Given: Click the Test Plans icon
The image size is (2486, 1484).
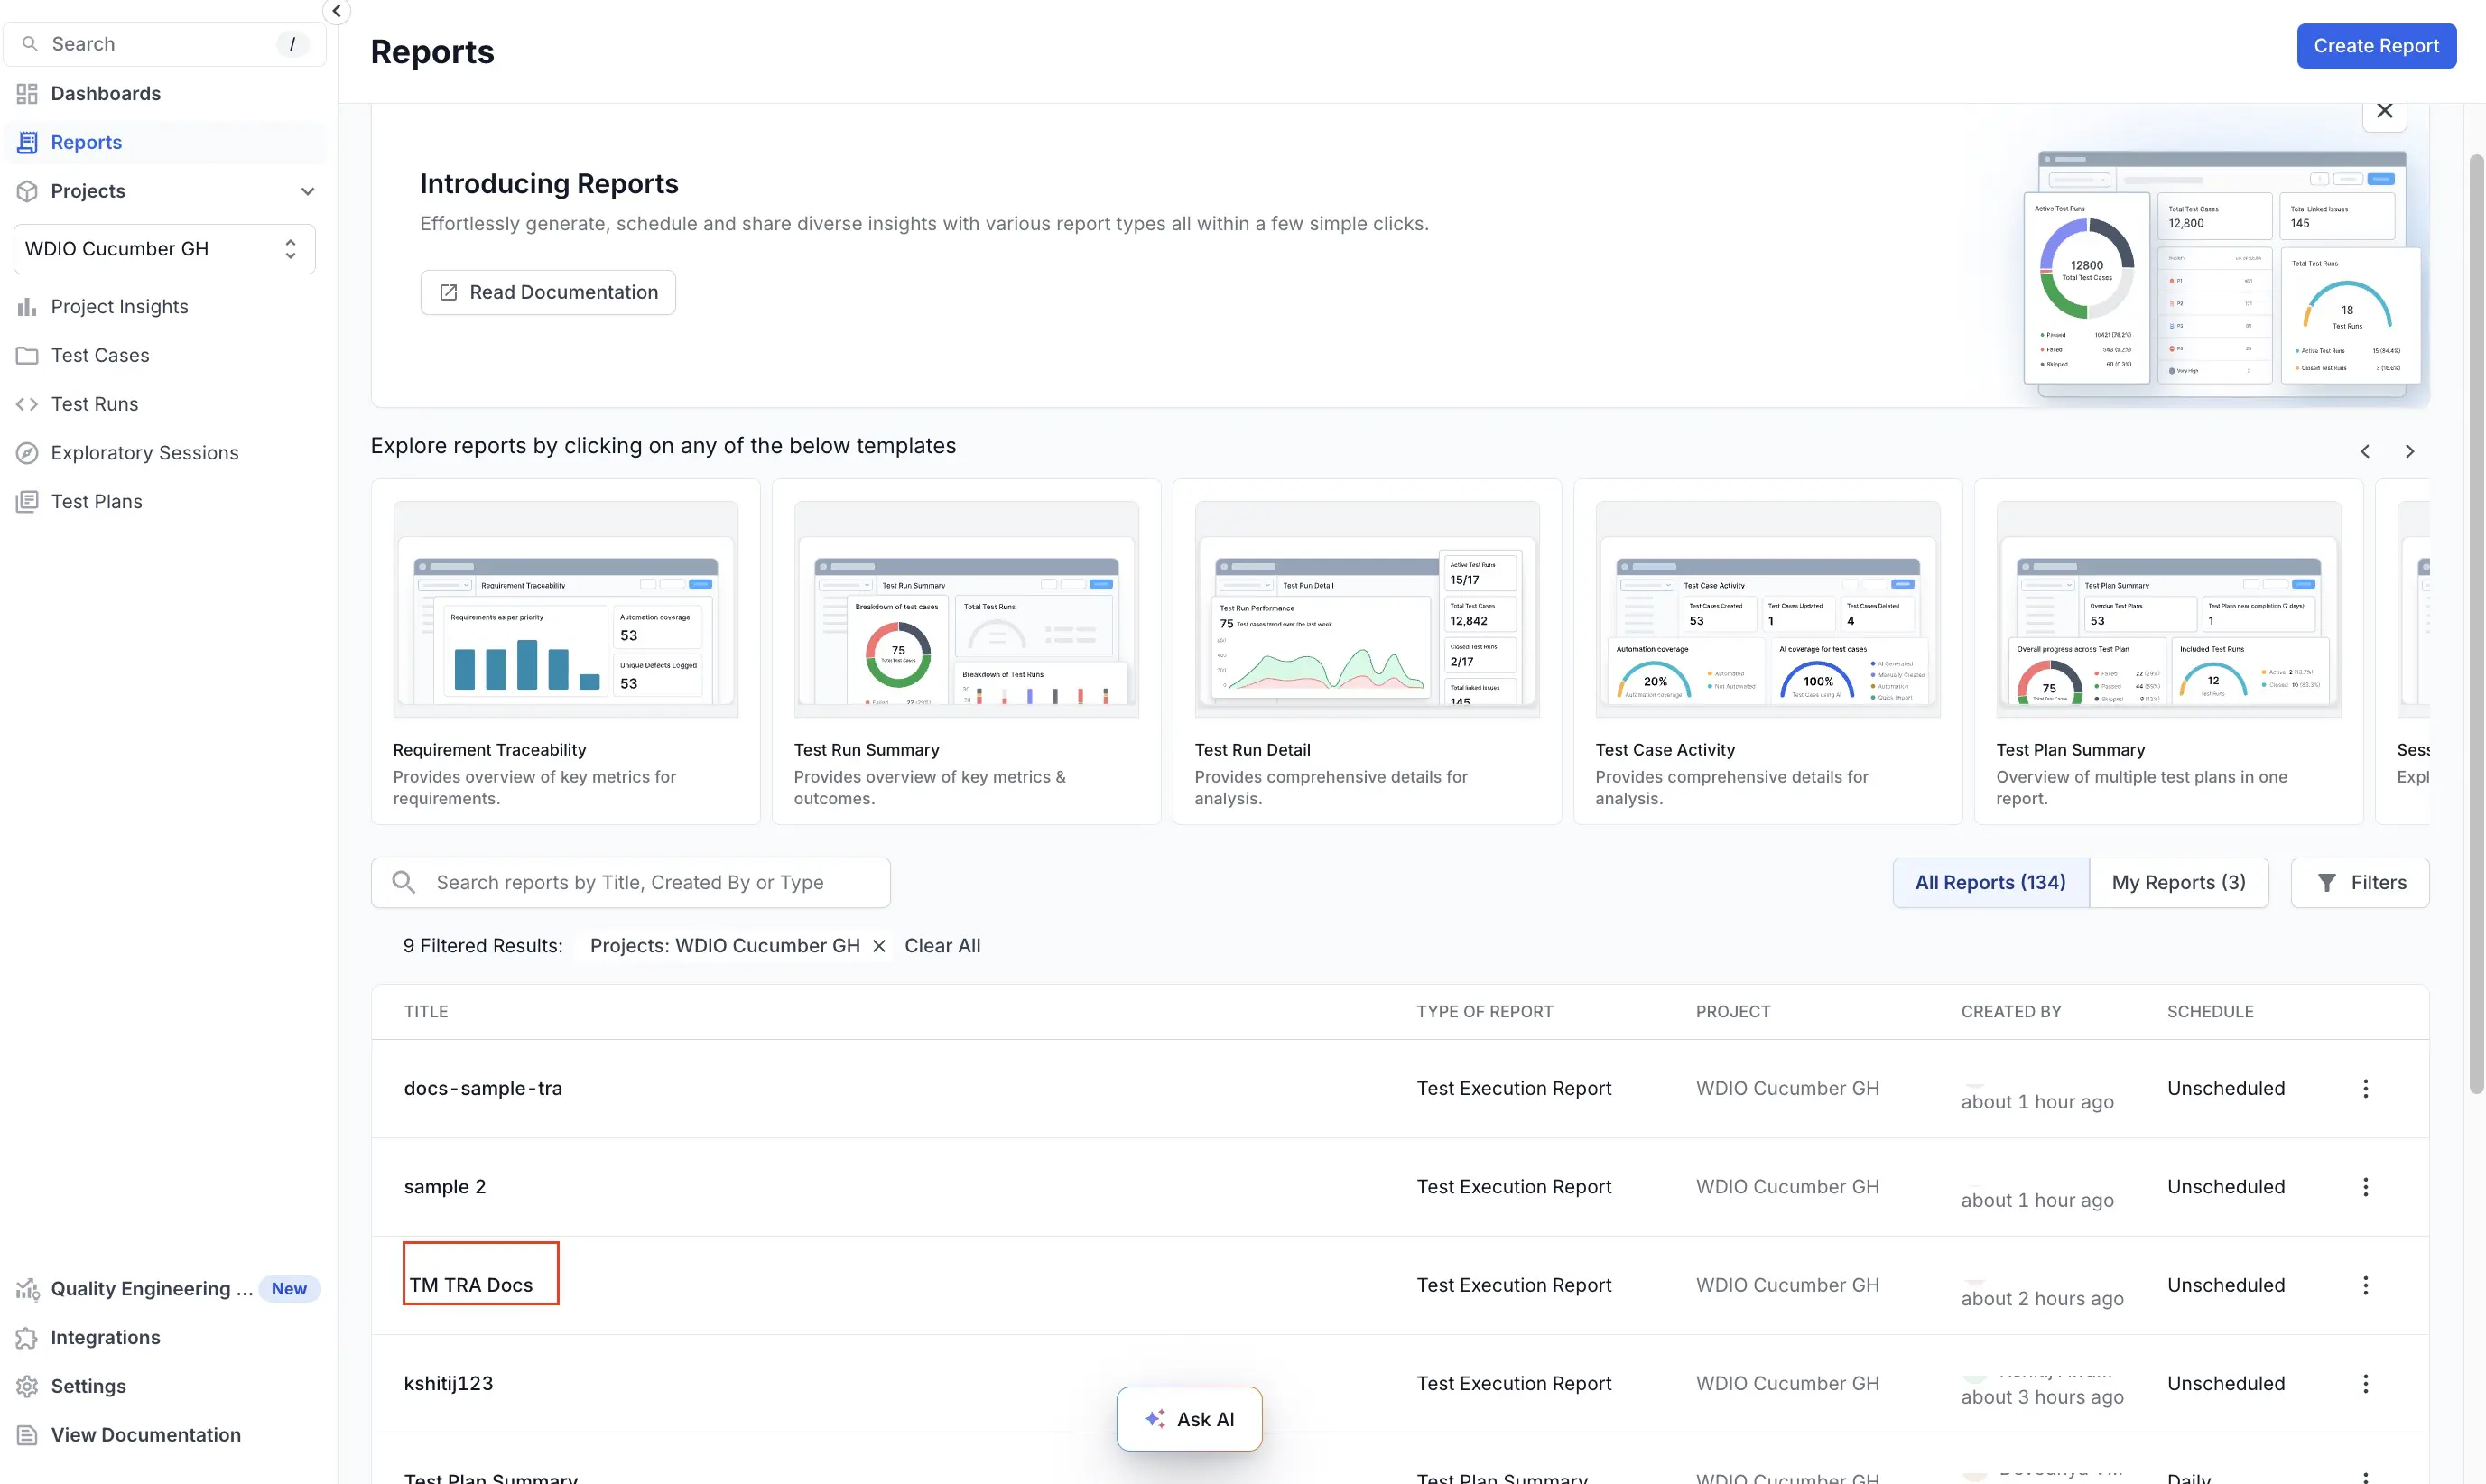Looking at the screenshot, I should 27,502.
